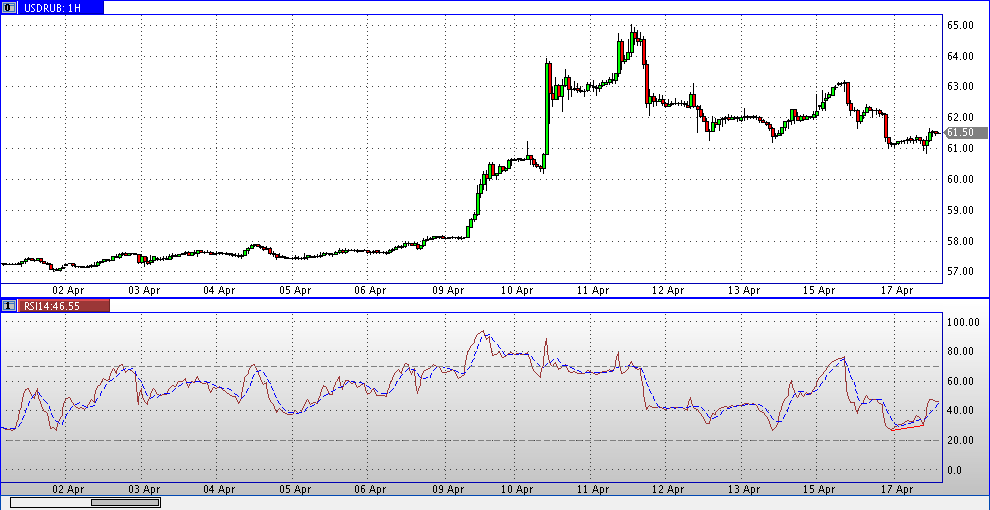Click 17 Apr on the RSI panel time axis

897,489
